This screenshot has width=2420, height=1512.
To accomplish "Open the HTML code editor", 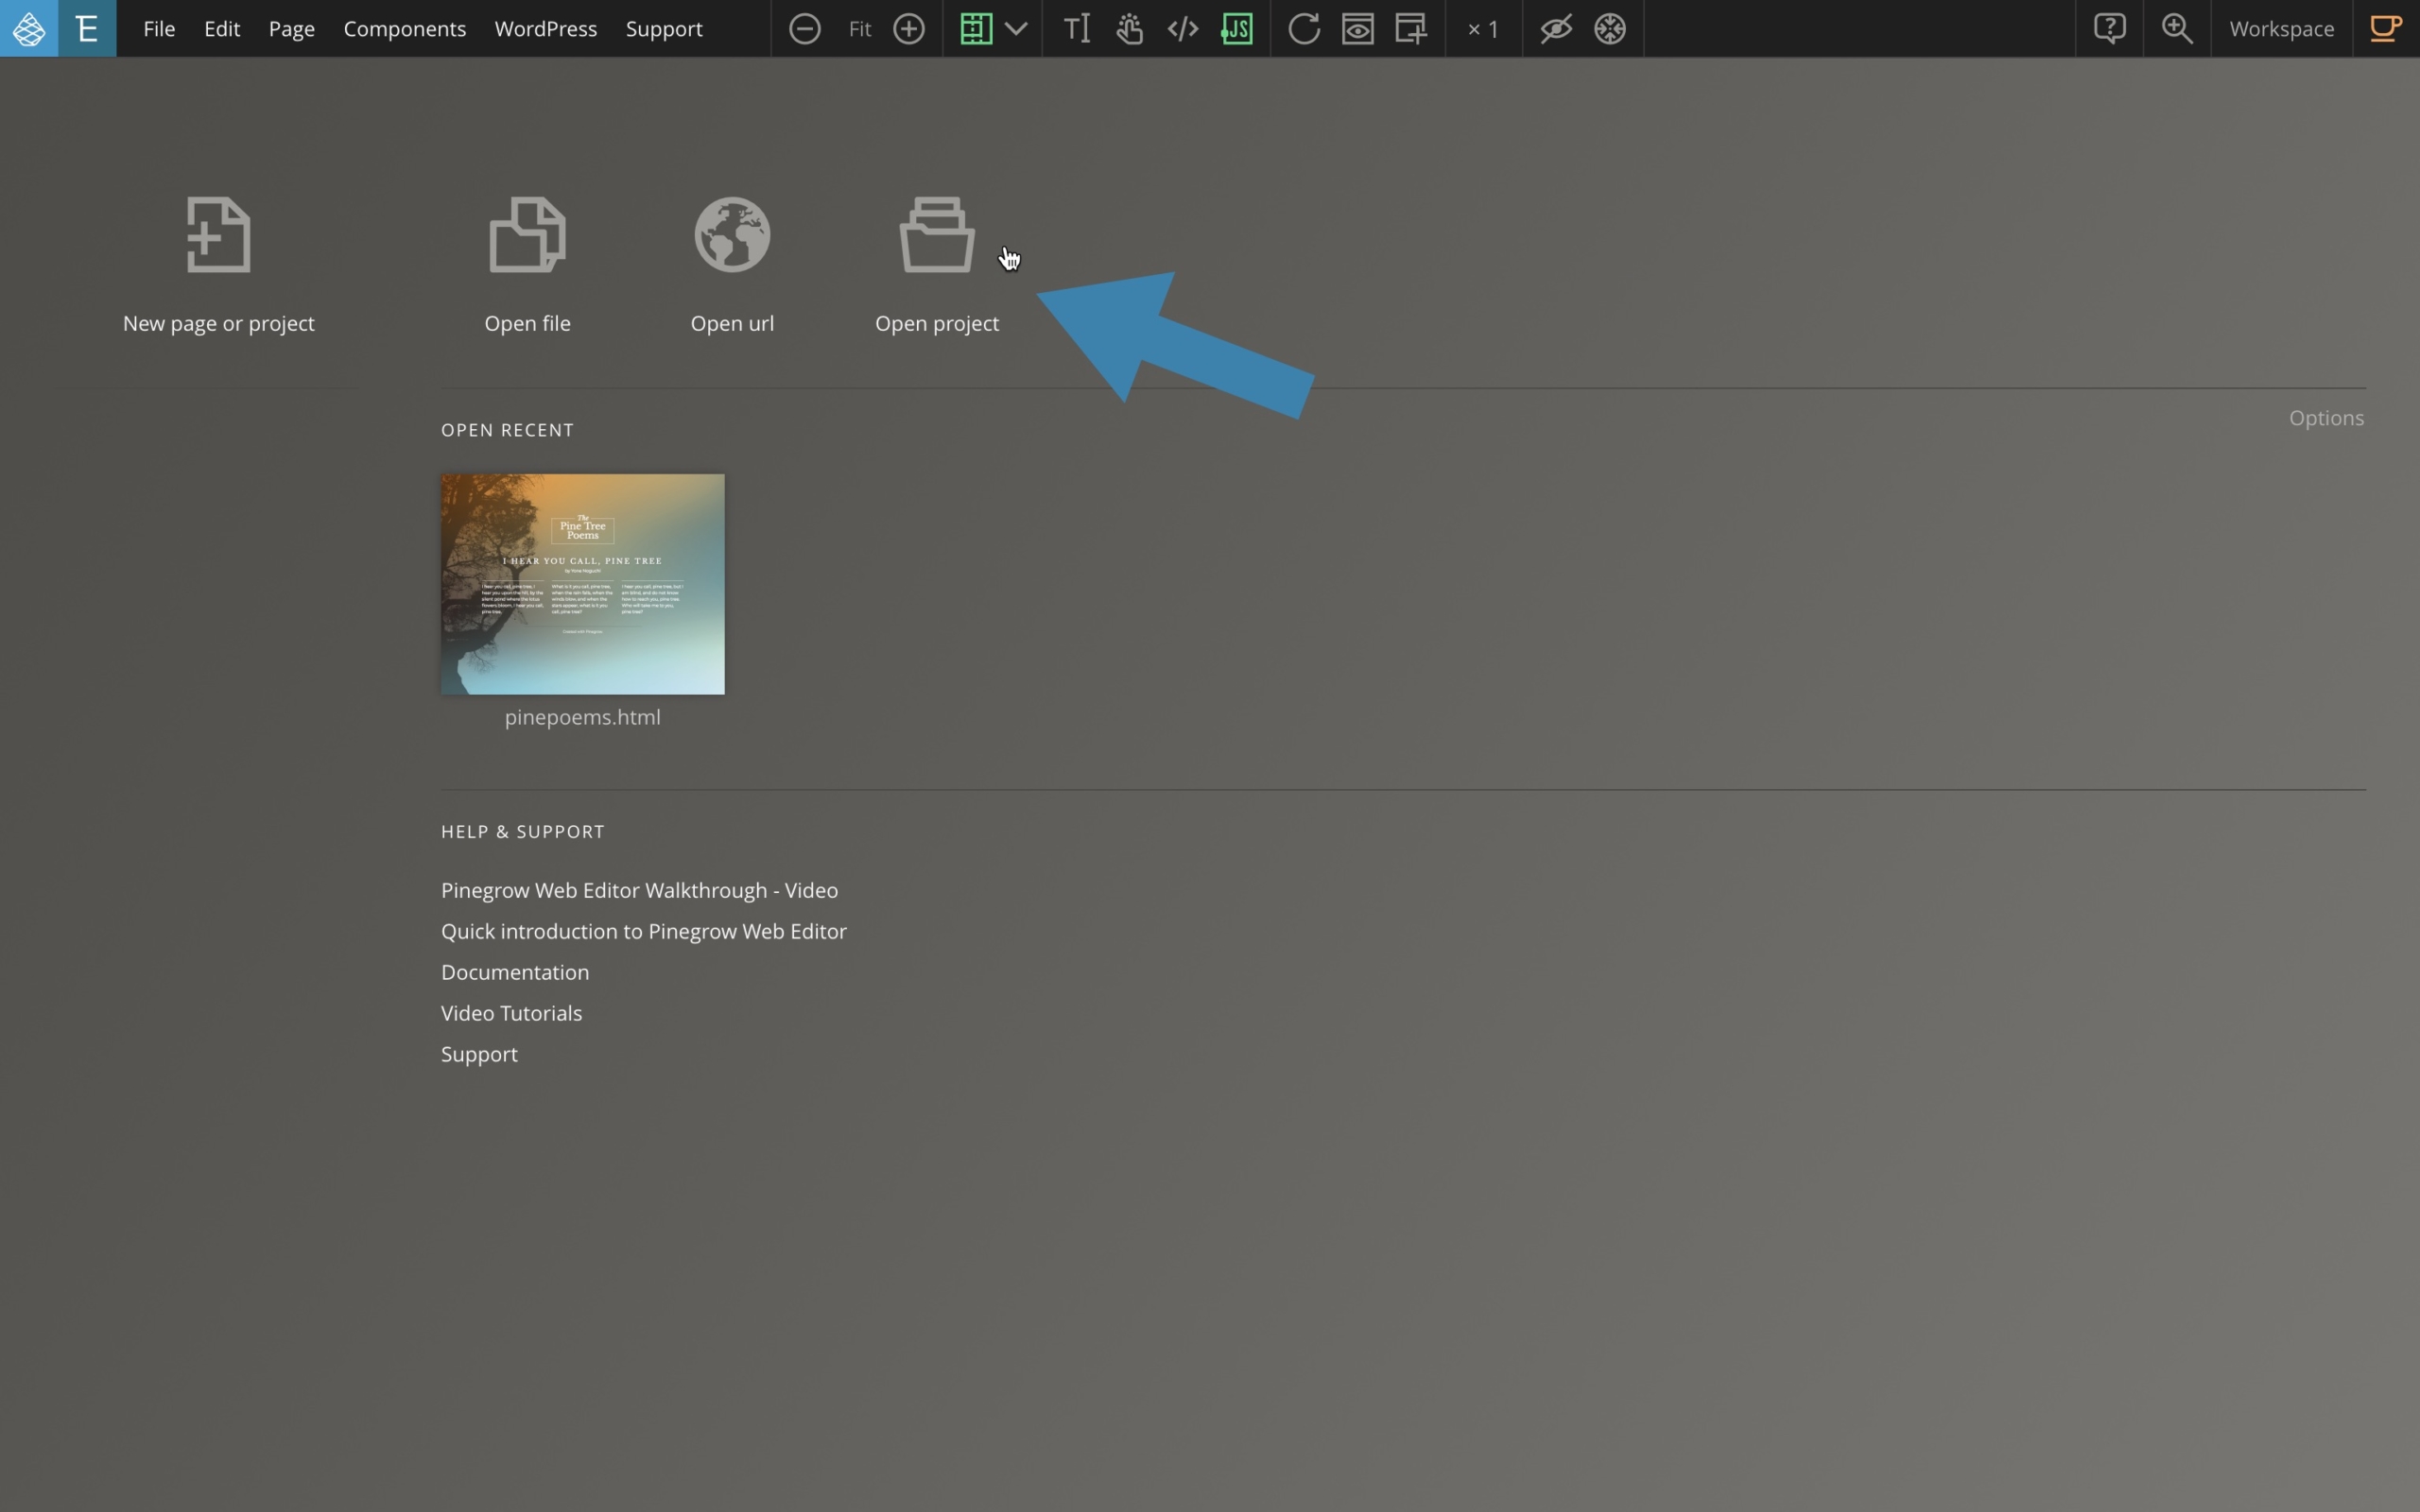I will (1182, 28).
